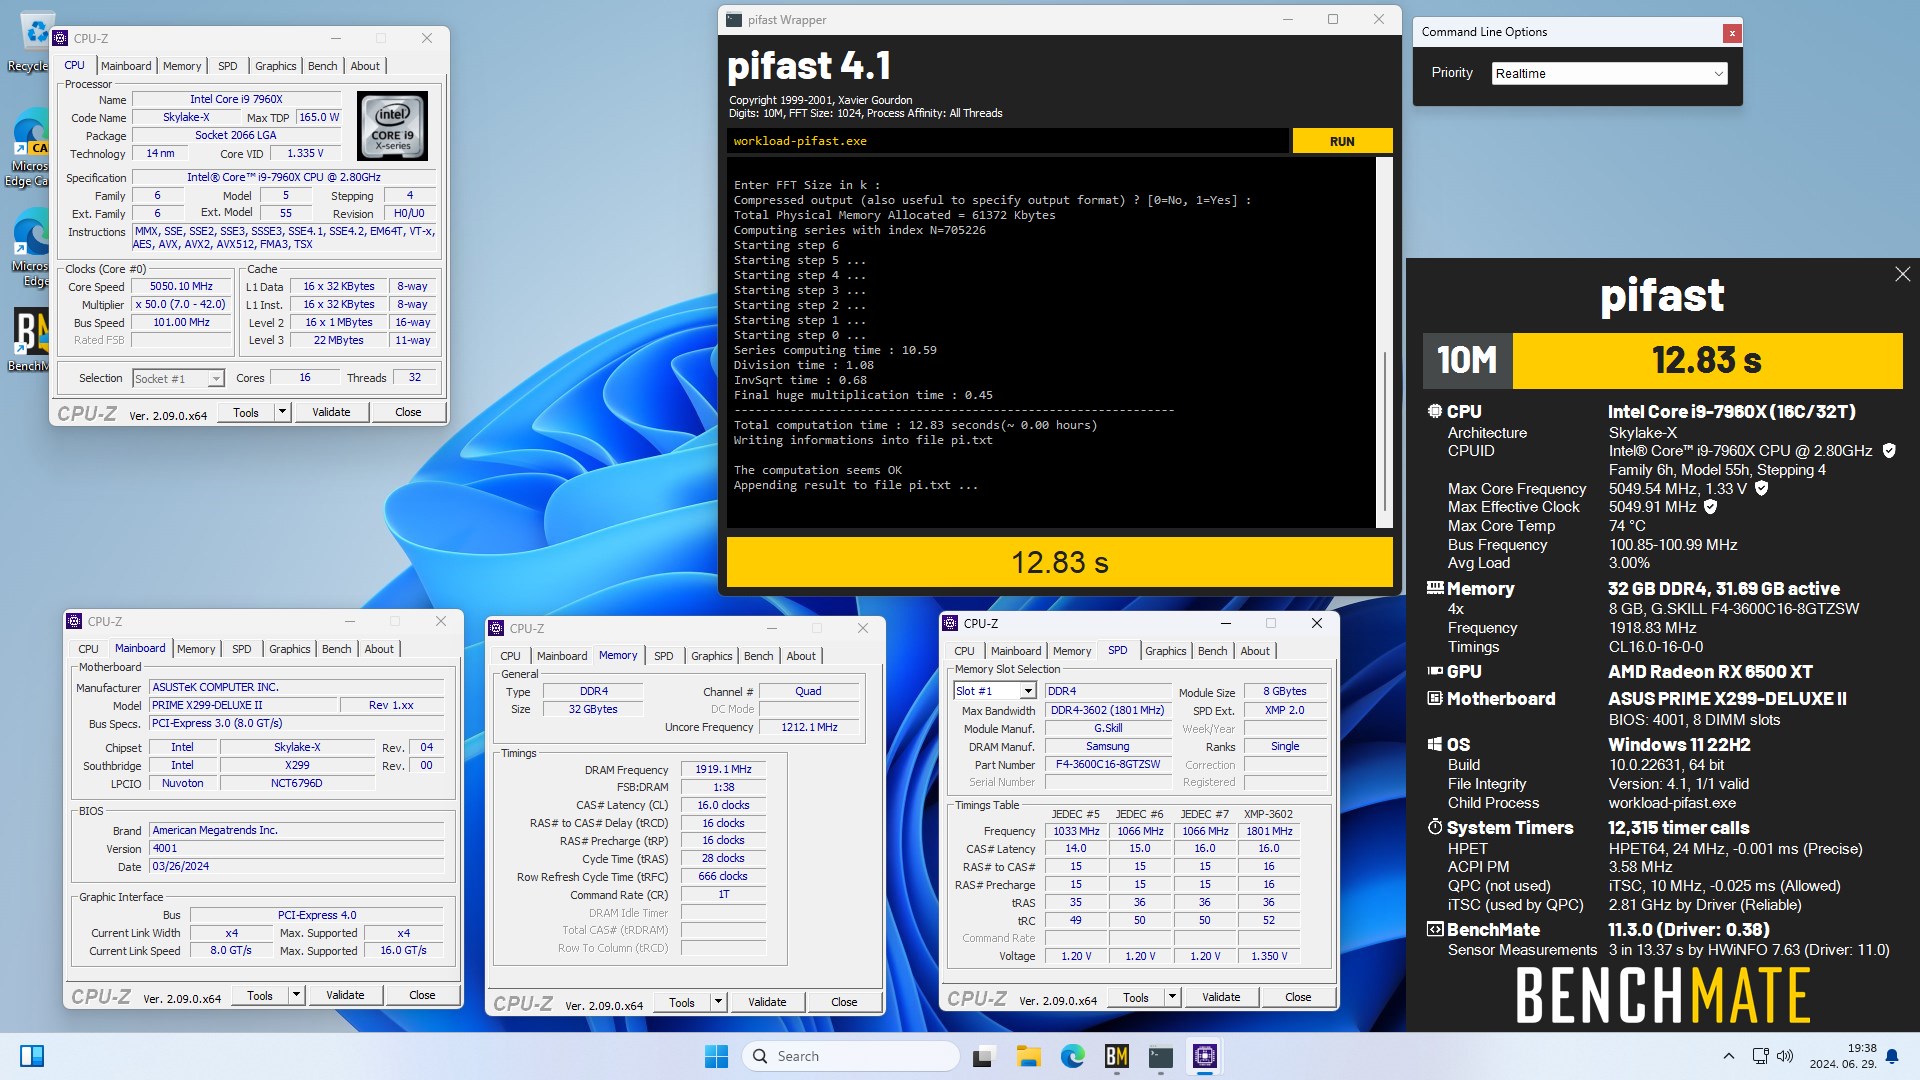The image size is (1920, 1080).
Task: Click the Widgets button on taskbar
Action: click(x=32, y=1056)
